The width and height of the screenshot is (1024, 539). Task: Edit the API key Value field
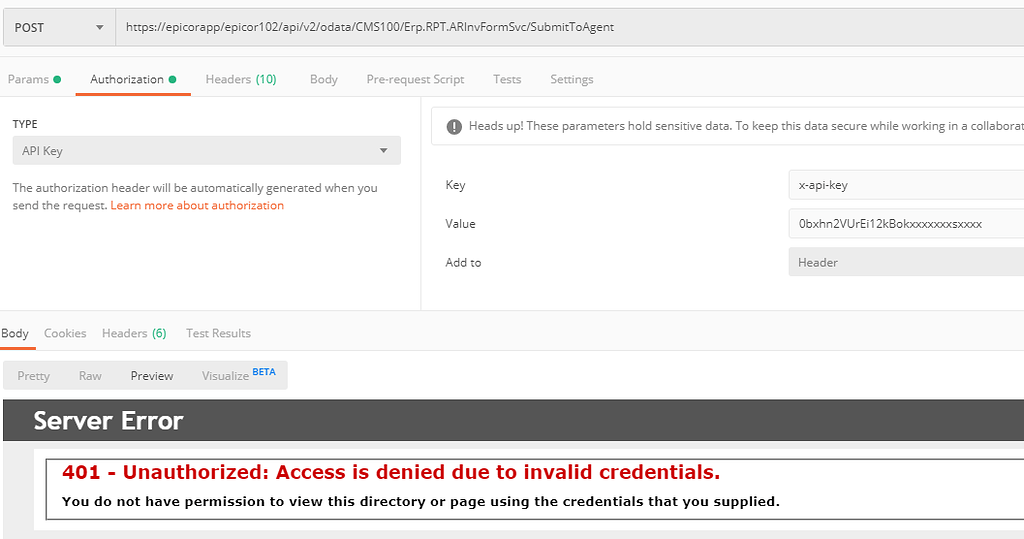906,223
